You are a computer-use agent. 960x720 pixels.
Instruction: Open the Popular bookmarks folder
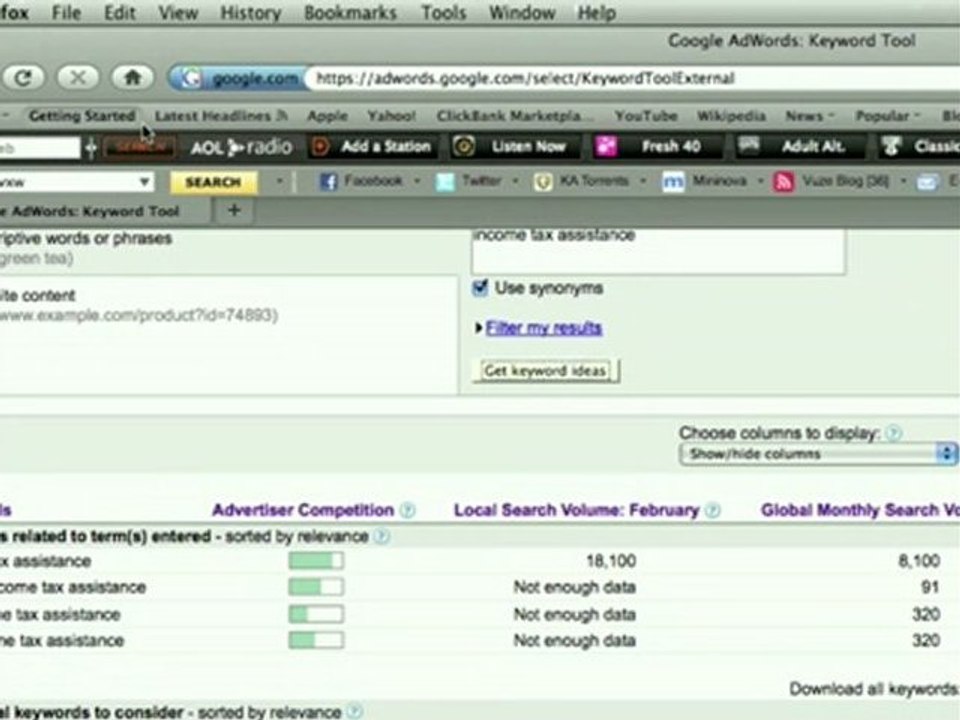[x=887, y=116]
